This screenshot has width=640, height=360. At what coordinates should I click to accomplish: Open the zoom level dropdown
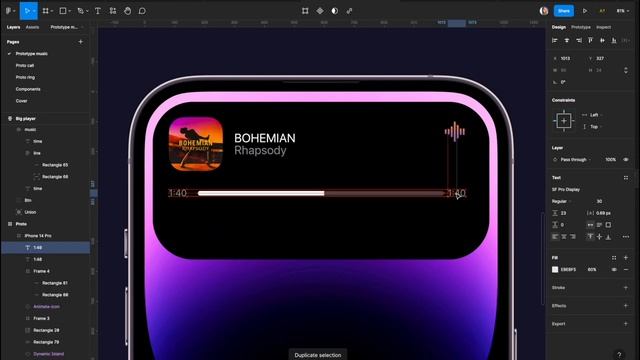tap(622, 11)
